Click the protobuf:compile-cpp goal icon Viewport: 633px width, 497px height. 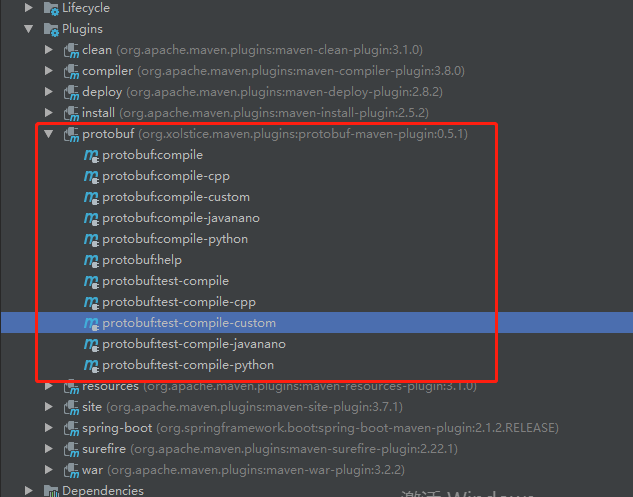click(x=91, y=176)
